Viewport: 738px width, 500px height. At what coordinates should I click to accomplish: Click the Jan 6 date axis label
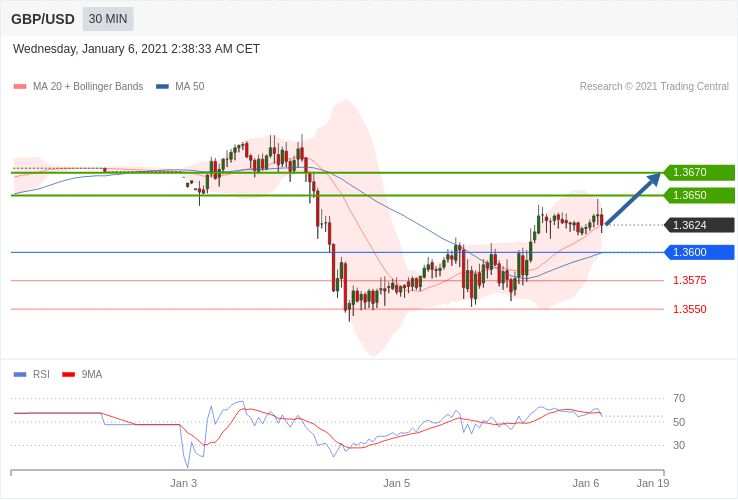586,484
